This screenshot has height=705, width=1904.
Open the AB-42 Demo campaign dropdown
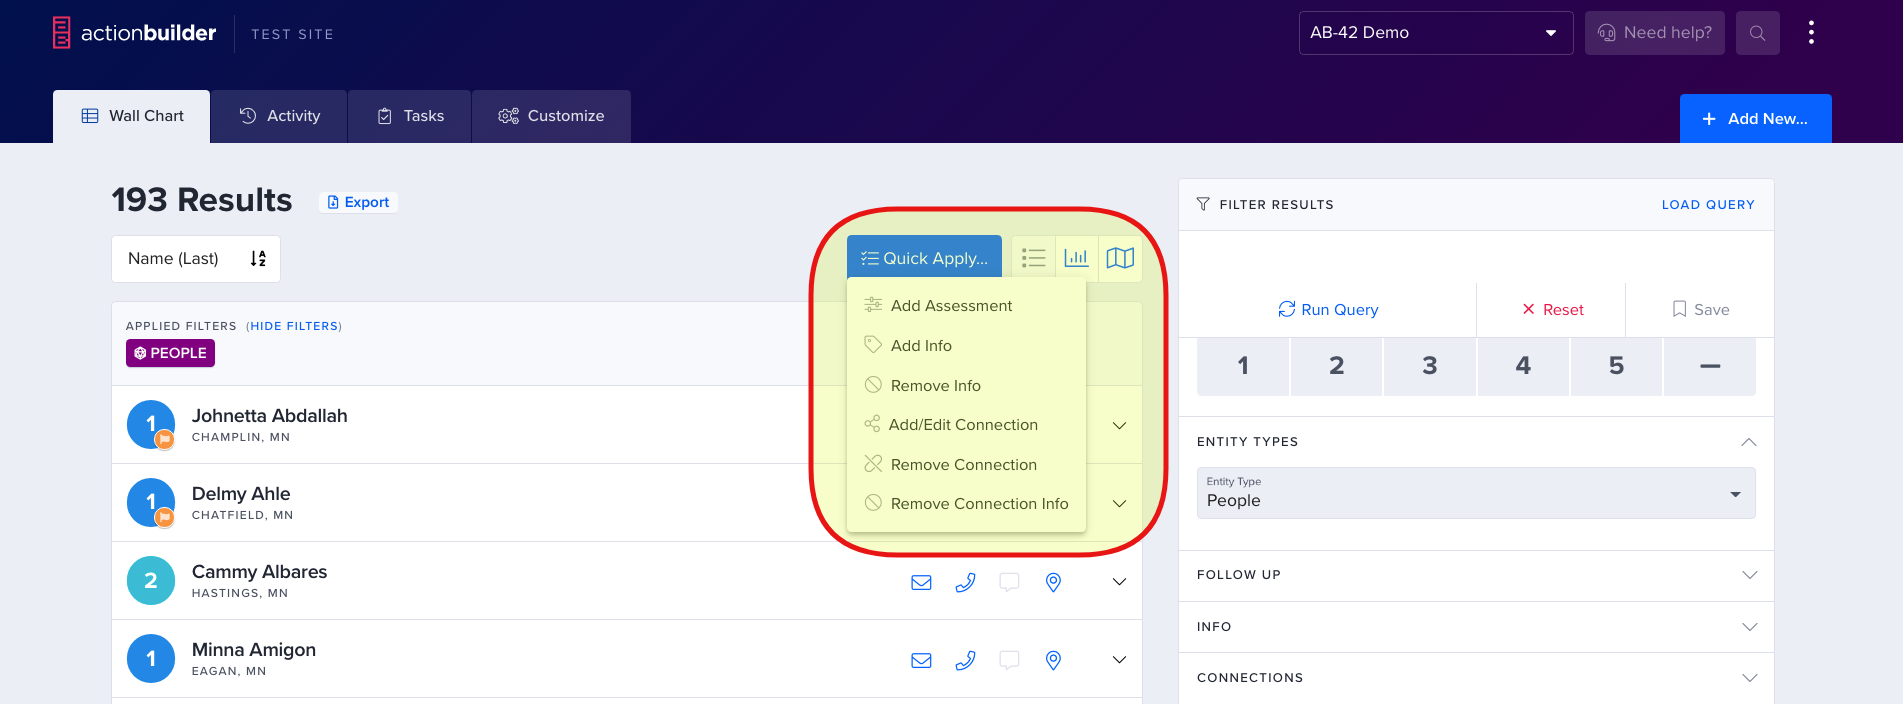(x=1435, y=33)
